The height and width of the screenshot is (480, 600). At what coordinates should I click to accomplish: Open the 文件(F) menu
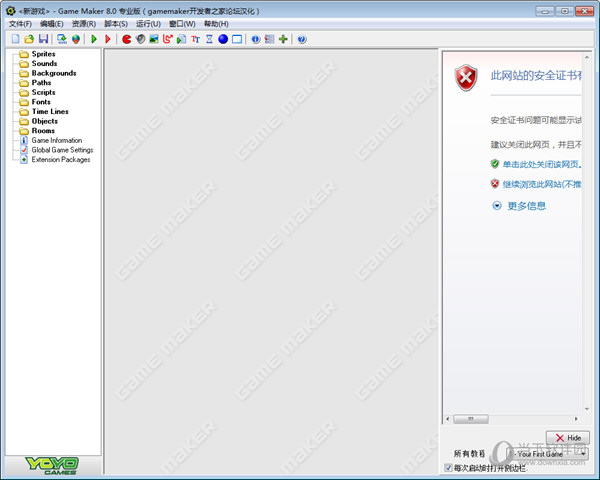click(x=20, y=24)
